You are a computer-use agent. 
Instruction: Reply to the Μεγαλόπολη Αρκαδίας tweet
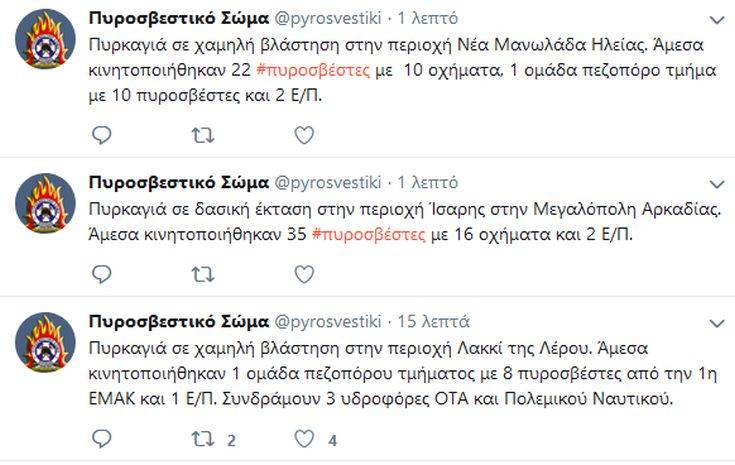pyautogui.click(x=101, y=273)
